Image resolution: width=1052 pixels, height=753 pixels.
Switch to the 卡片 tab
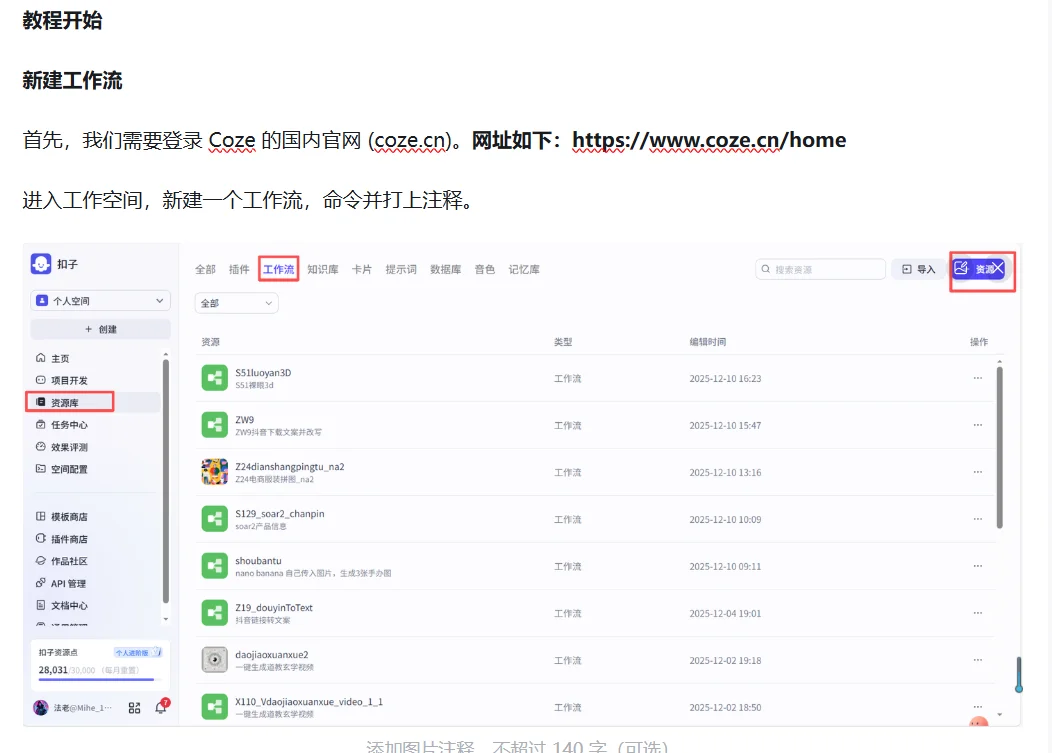pos(362,269)
